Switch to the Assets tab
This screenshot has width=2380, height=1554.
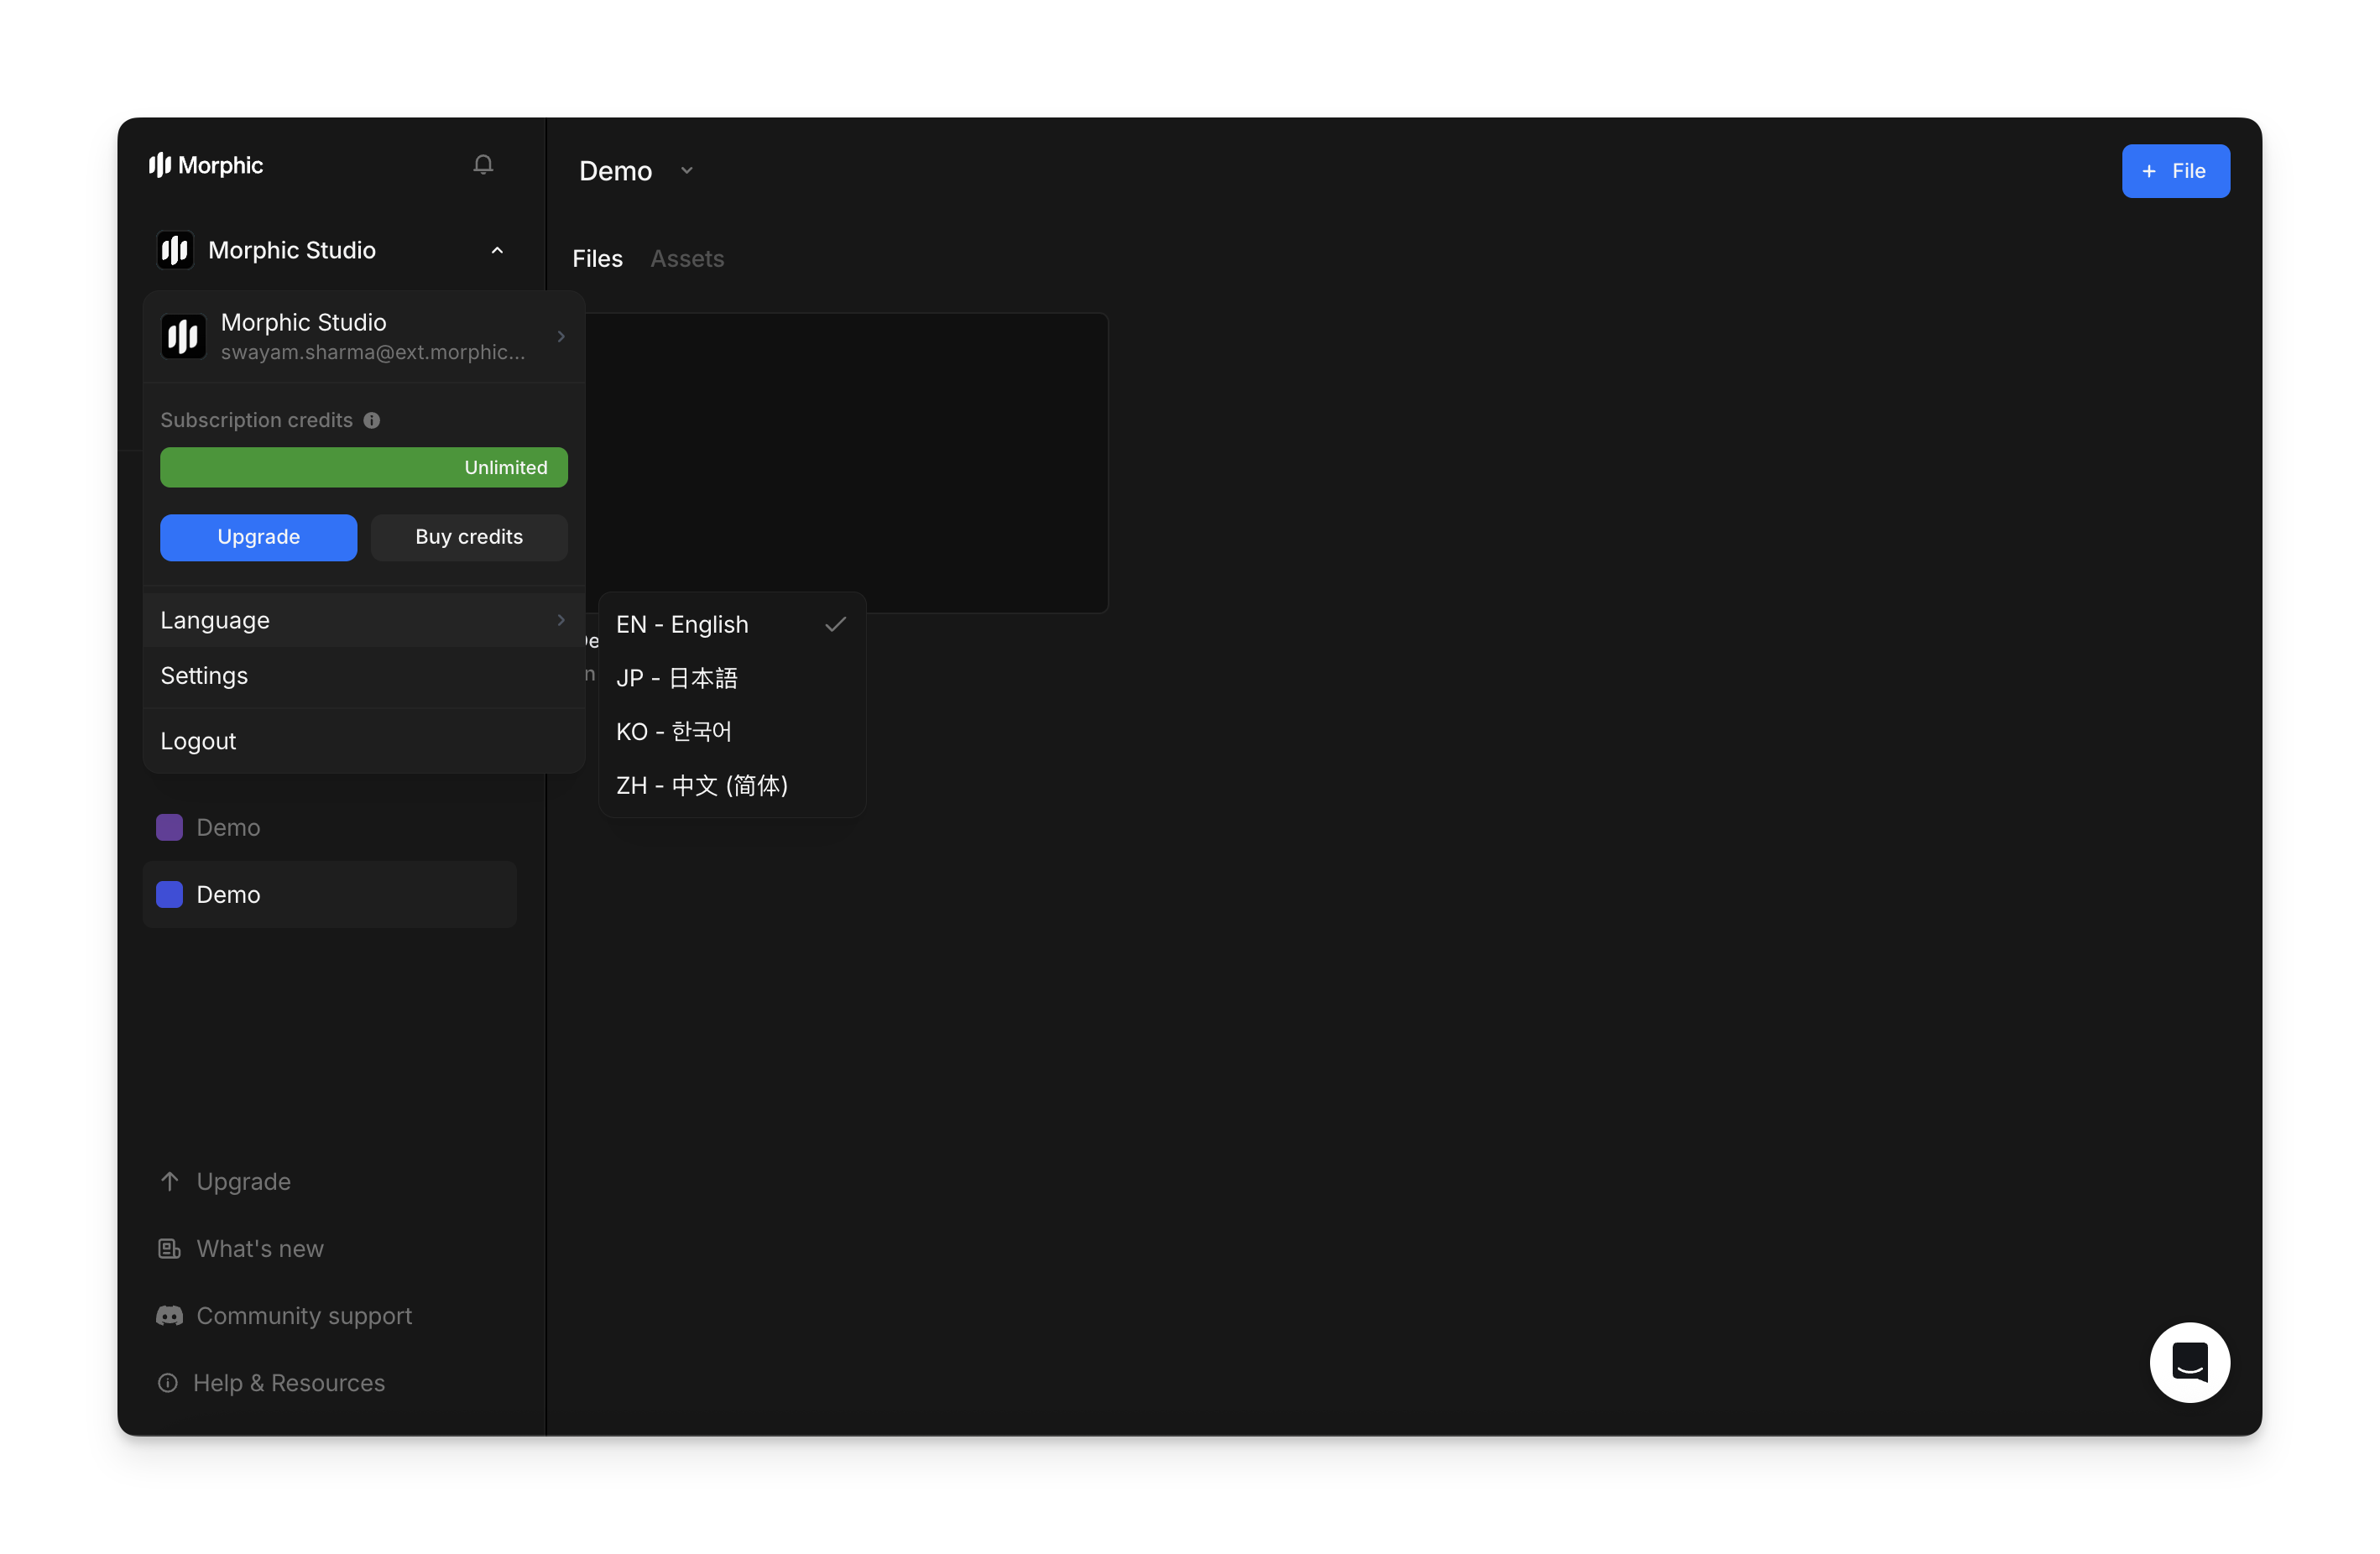[x=687, y=258]
